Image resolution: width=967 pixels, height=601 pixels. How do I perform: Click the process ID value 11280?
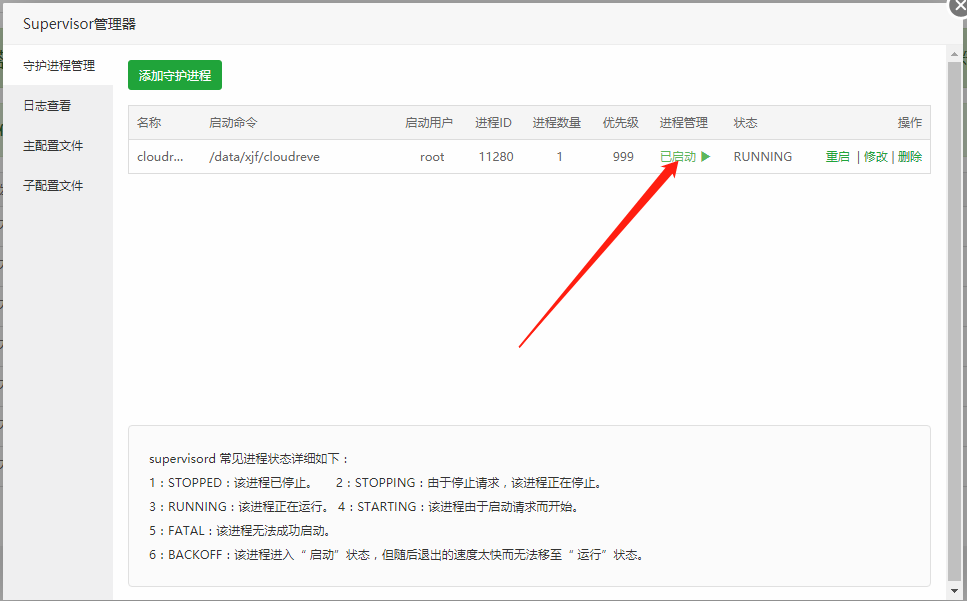496,157
